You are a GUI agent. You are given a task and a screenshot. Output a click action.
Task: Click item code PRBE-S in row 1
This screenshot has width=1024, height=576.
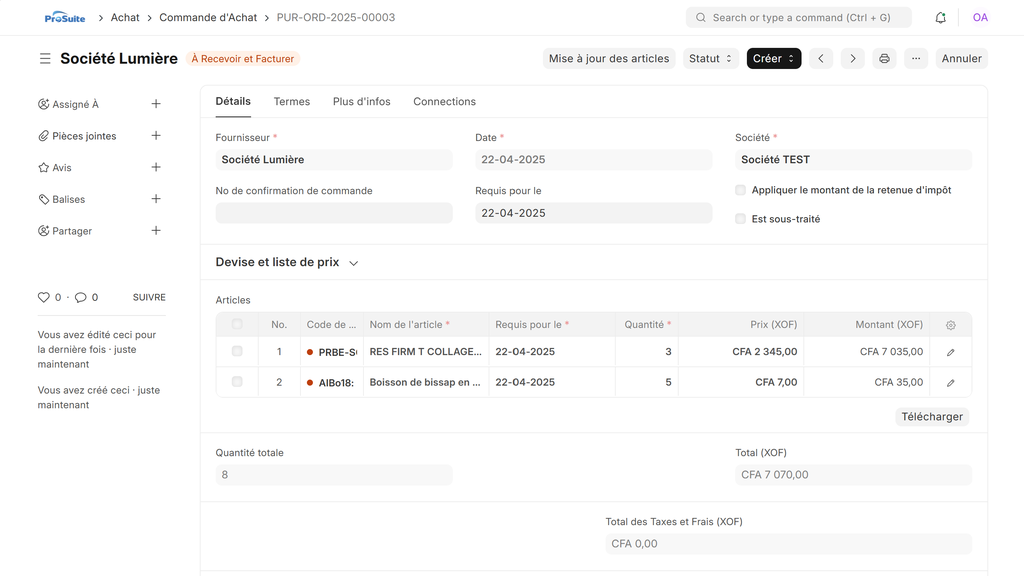click(x=332, y=352)
